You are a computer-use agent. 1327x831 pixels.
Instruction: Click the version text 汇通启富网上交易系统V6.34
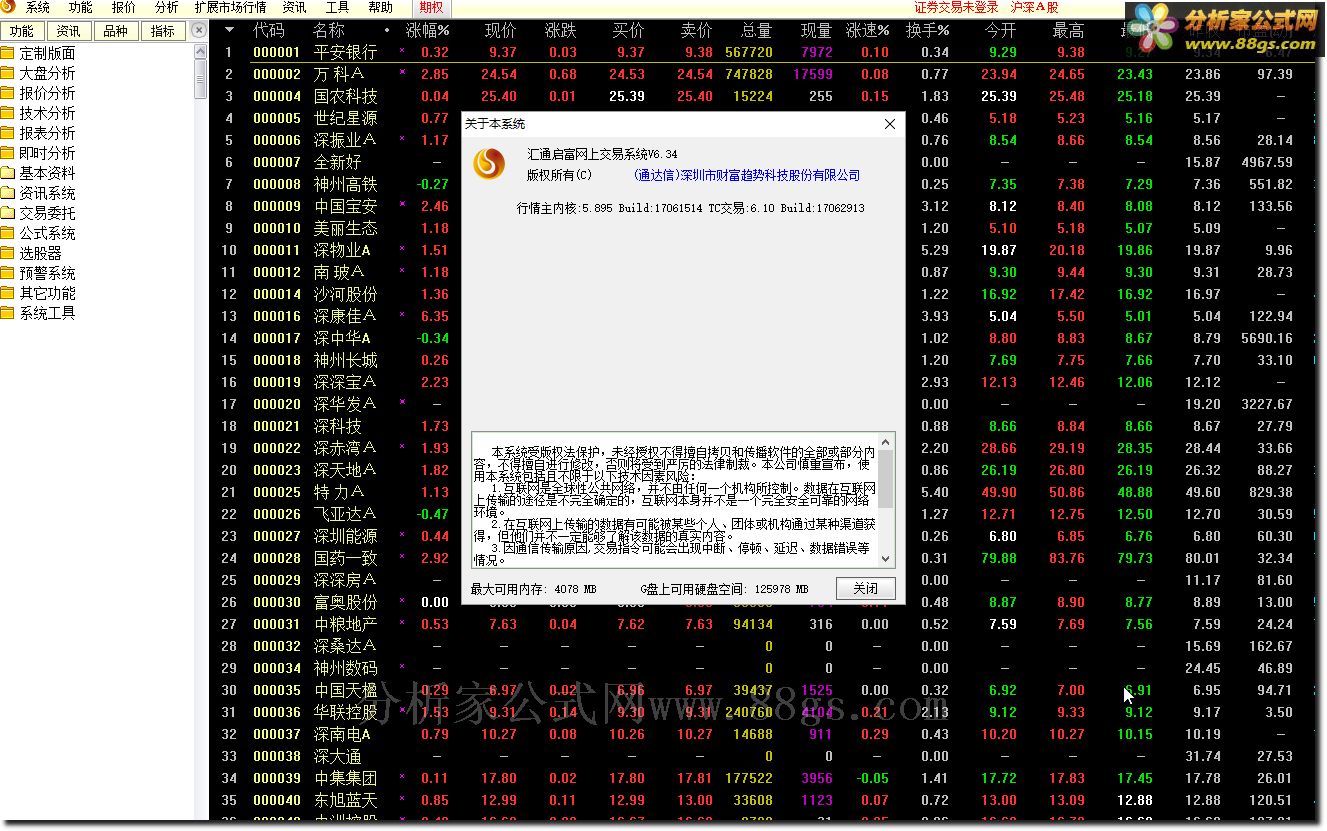tap(603, 154)
